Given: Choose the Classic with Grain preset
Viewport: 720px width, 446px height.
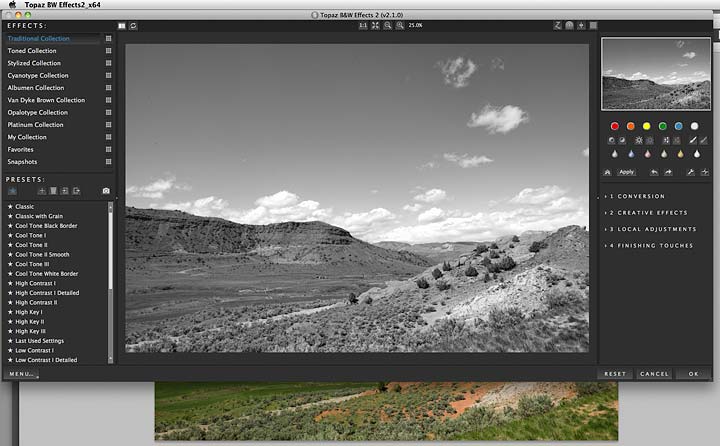Looking at the screenshot, I should tap(39, 216).
